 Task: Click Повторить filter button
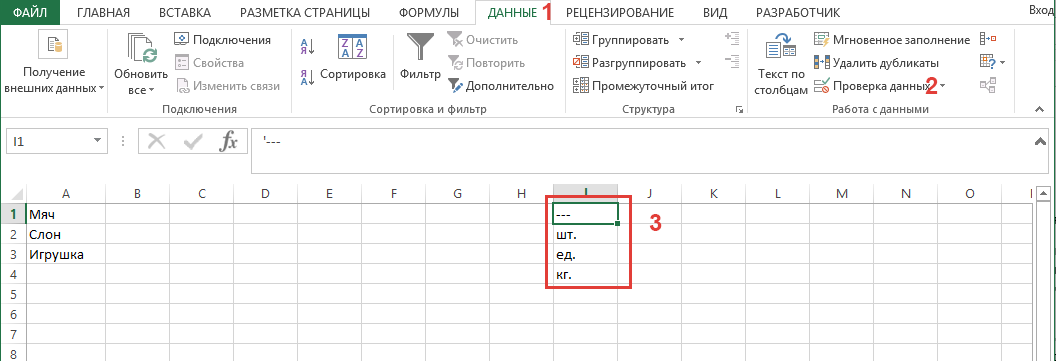(x=486, y=63)
